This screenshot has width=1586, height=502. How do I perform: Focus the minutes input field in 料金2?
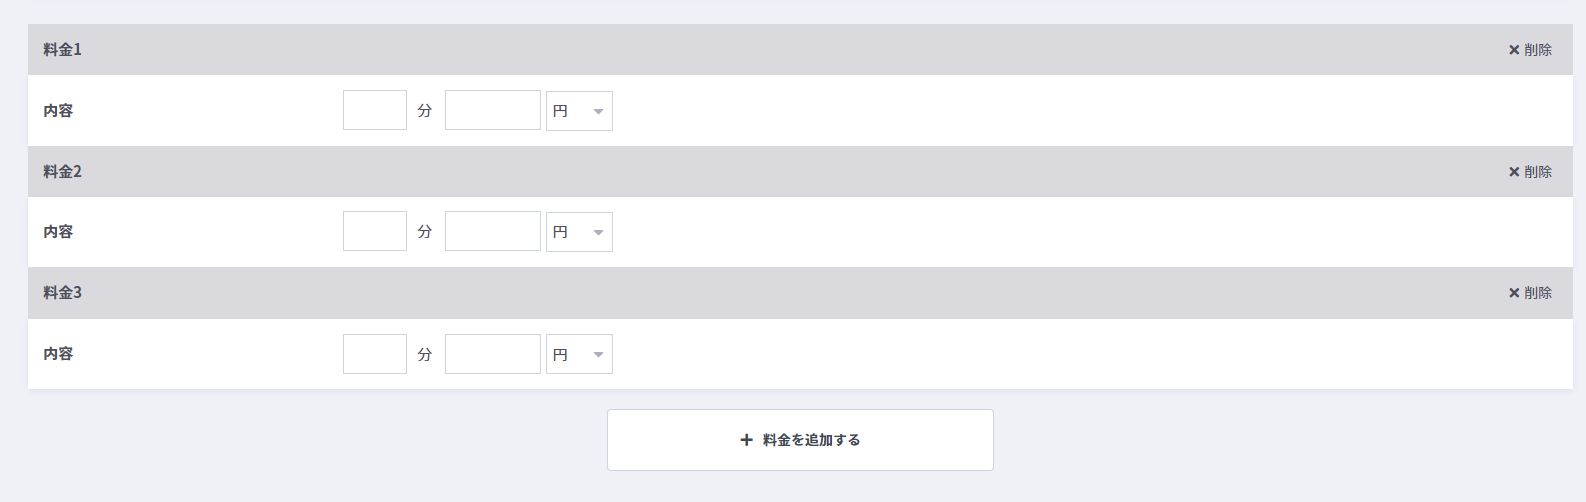375,231
